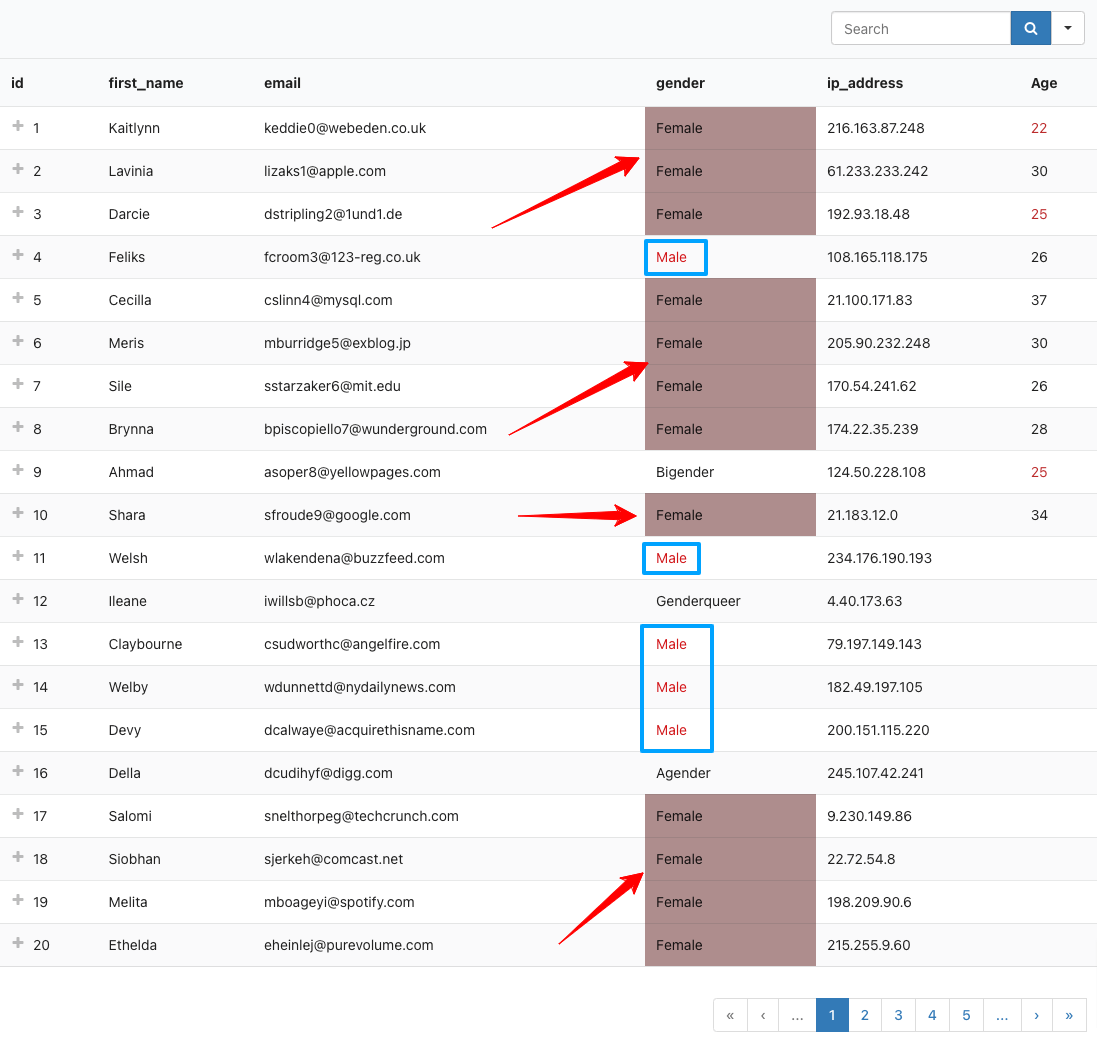The image size is (1097, 1047).
Task: Click the magnifier search button
Action: click(x=1030, y=29)
